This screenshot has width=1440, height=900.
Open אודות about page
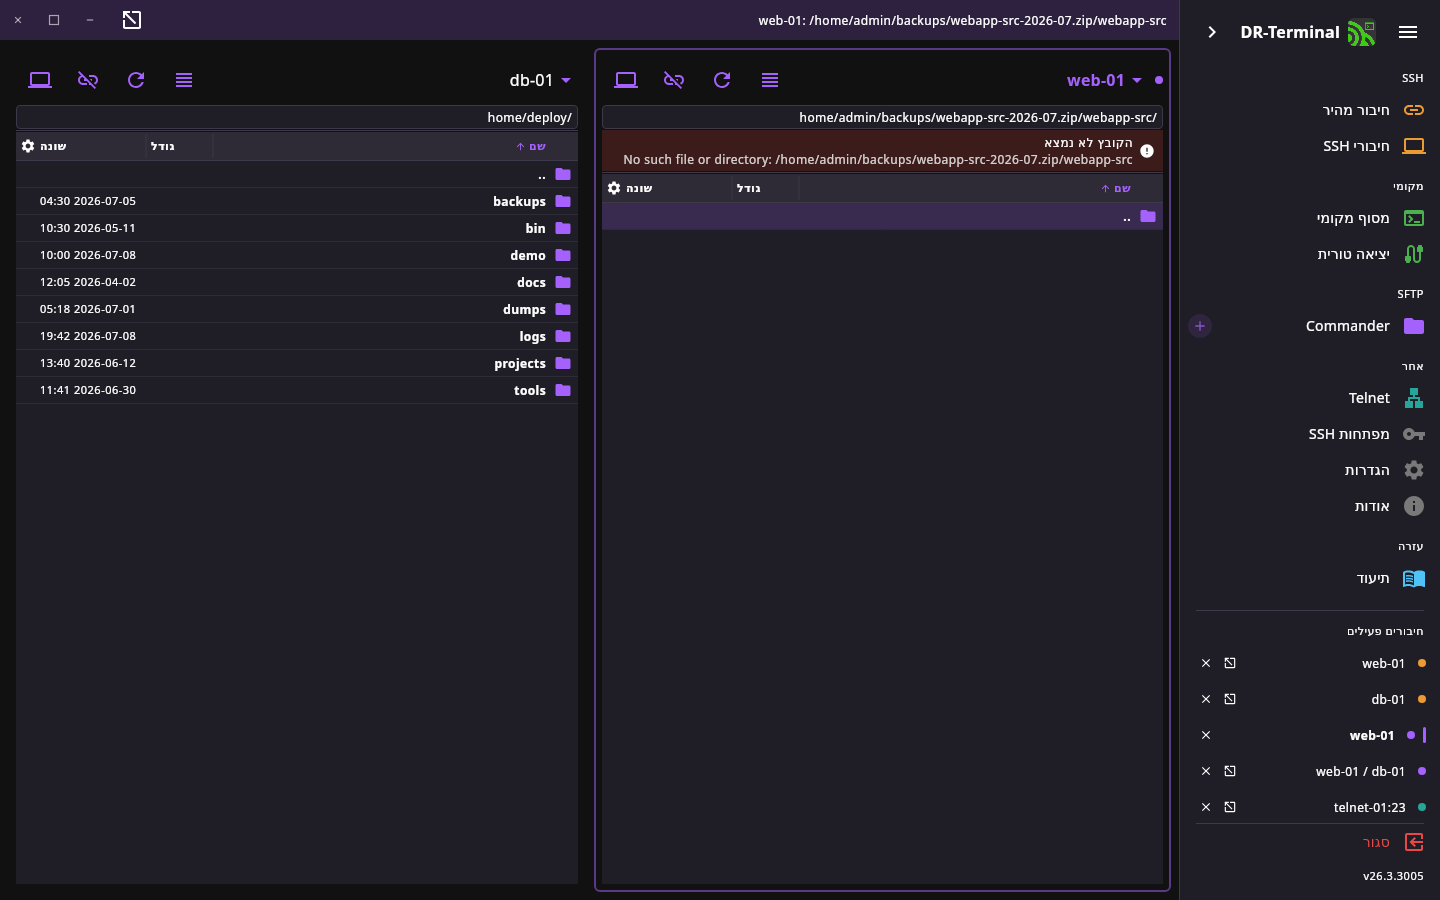click(x=1310, y=506)
